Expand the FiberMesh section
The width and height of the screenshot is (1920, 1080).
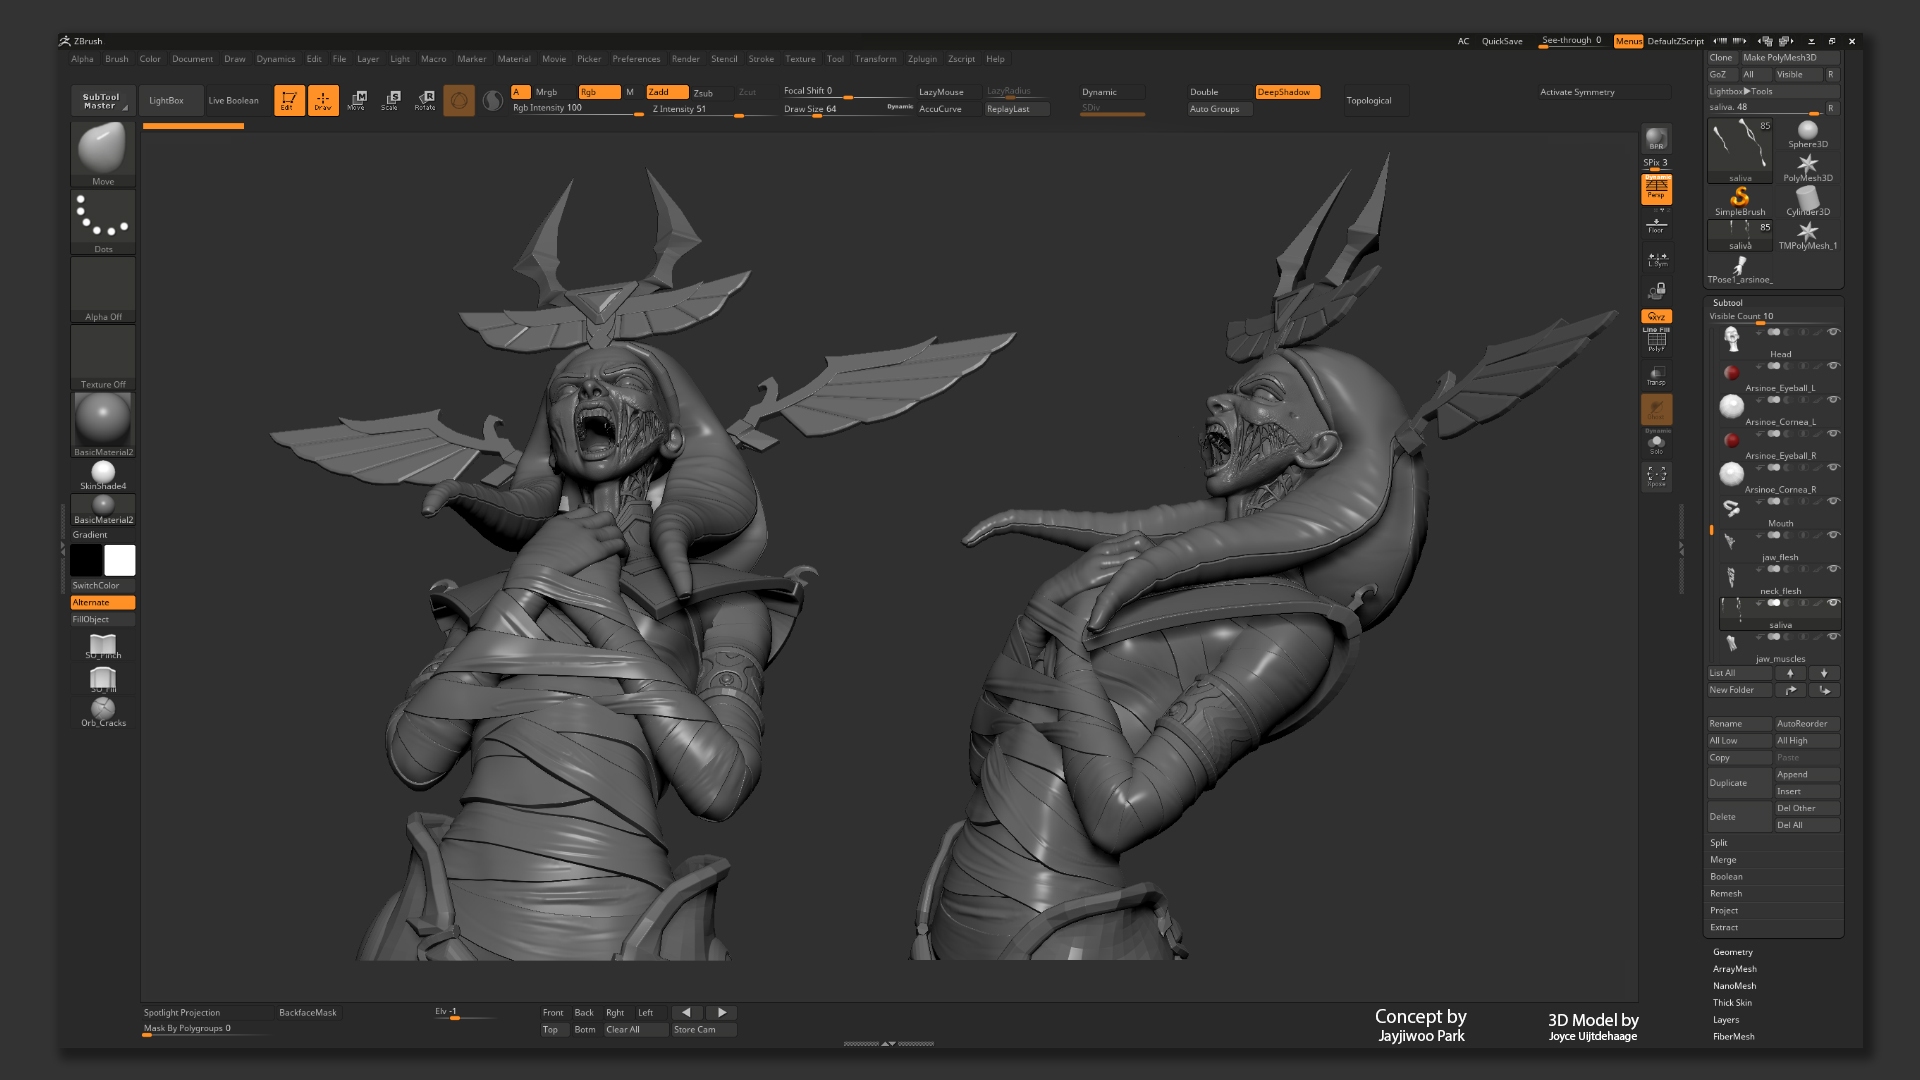click(1734, 1037)
